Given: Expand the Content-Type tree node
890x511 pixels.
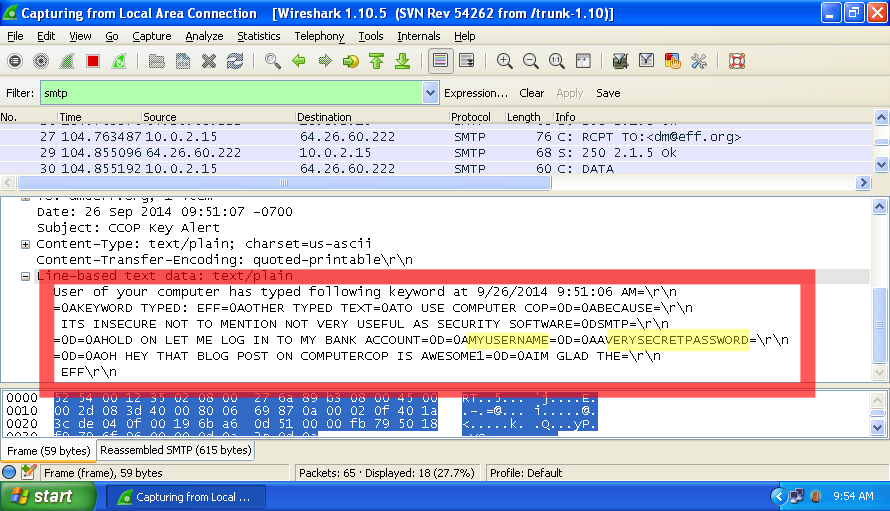Looking at the screenshot, I should click(26, 244).
